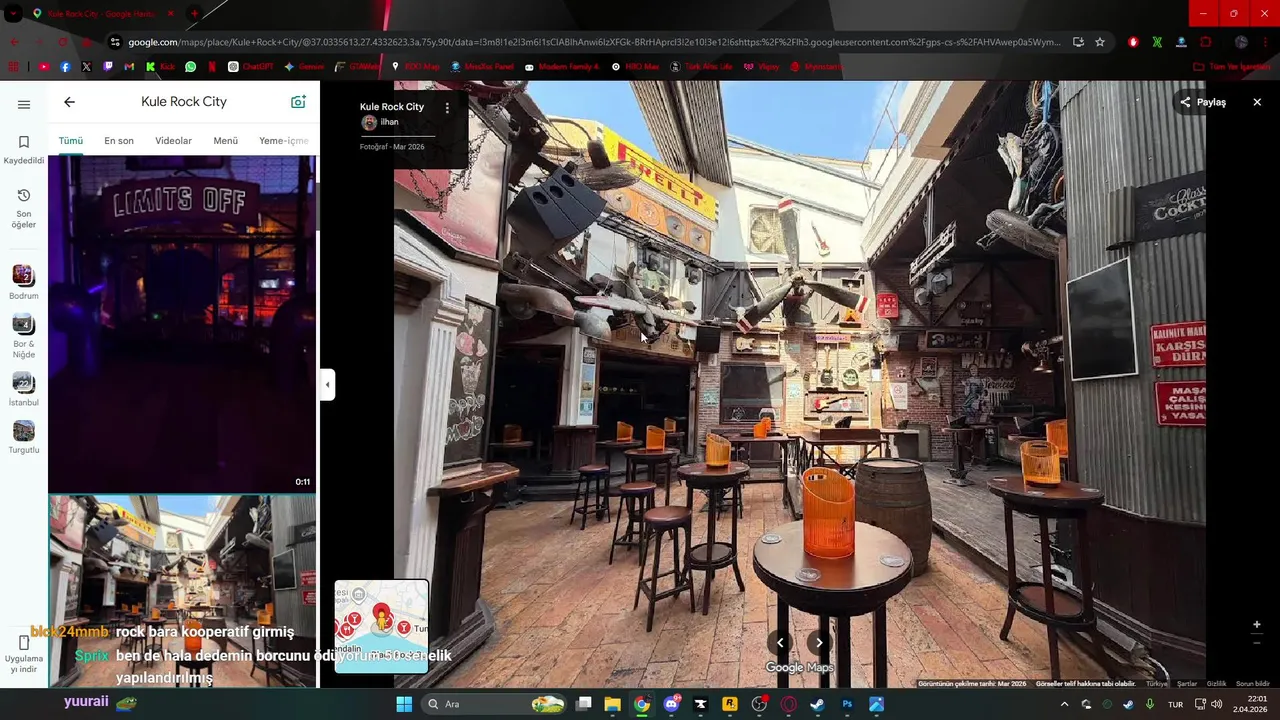Click the Paylaş share button

pyautogui.click(x=1202, y=102)
